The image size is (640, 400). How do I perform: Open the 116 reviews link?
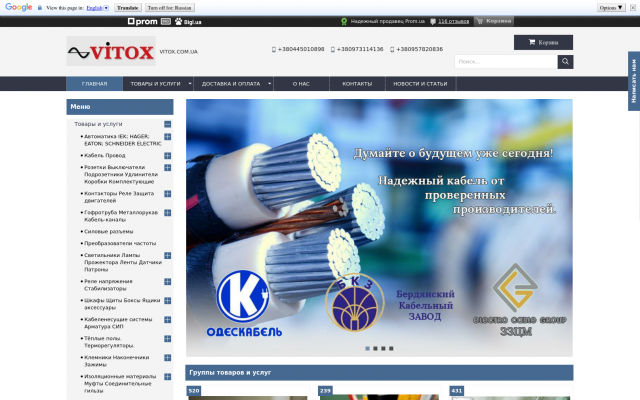(x=453, y=21)
